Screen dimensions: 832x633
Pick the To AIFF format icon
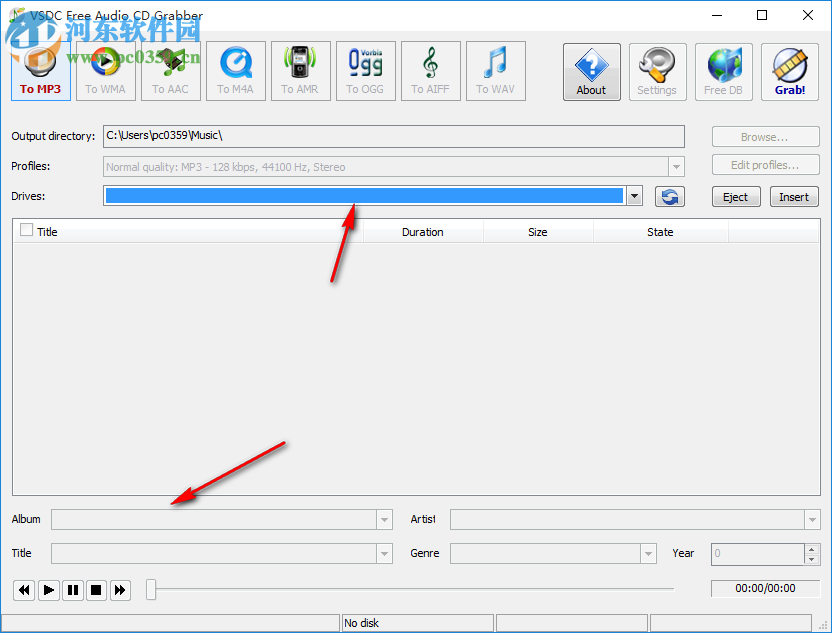(x=430, y=70)
